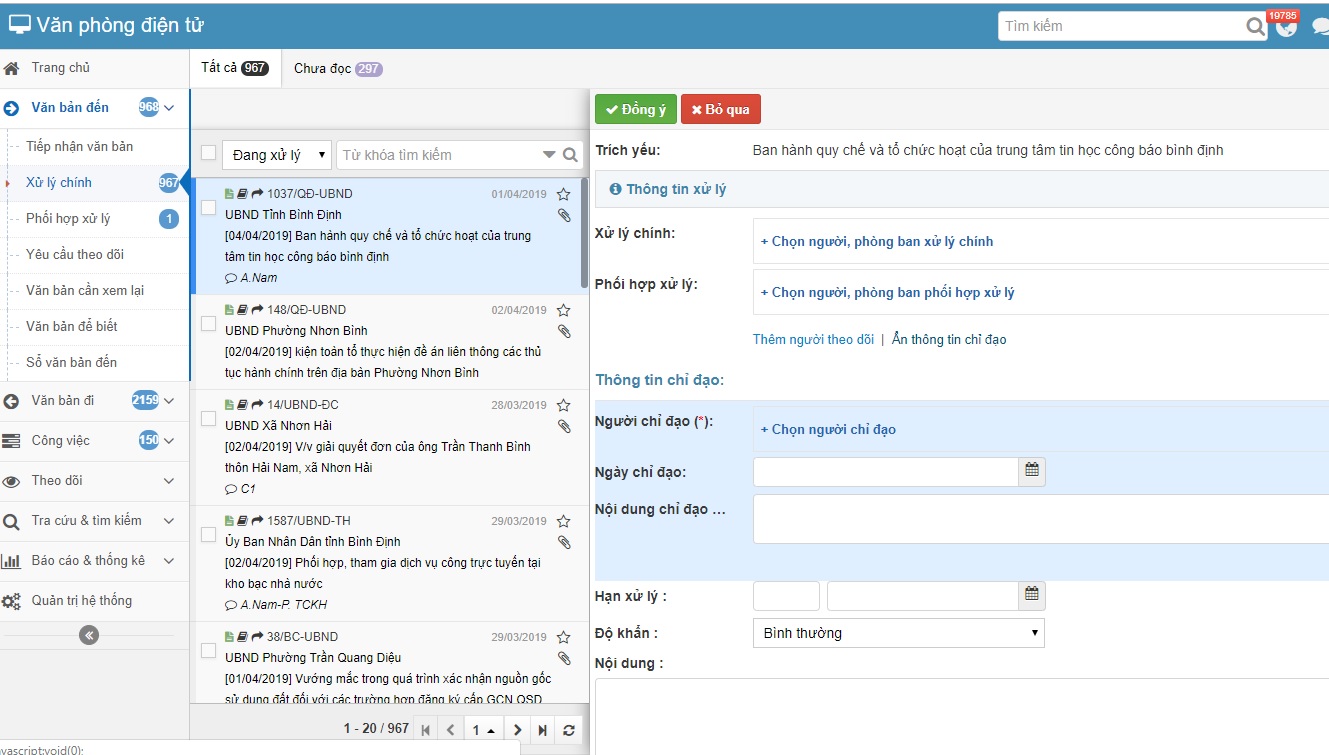Click the eye icon beside Theo dõi
Viewport: 1329px width, 755px height.
click(11, 481)
